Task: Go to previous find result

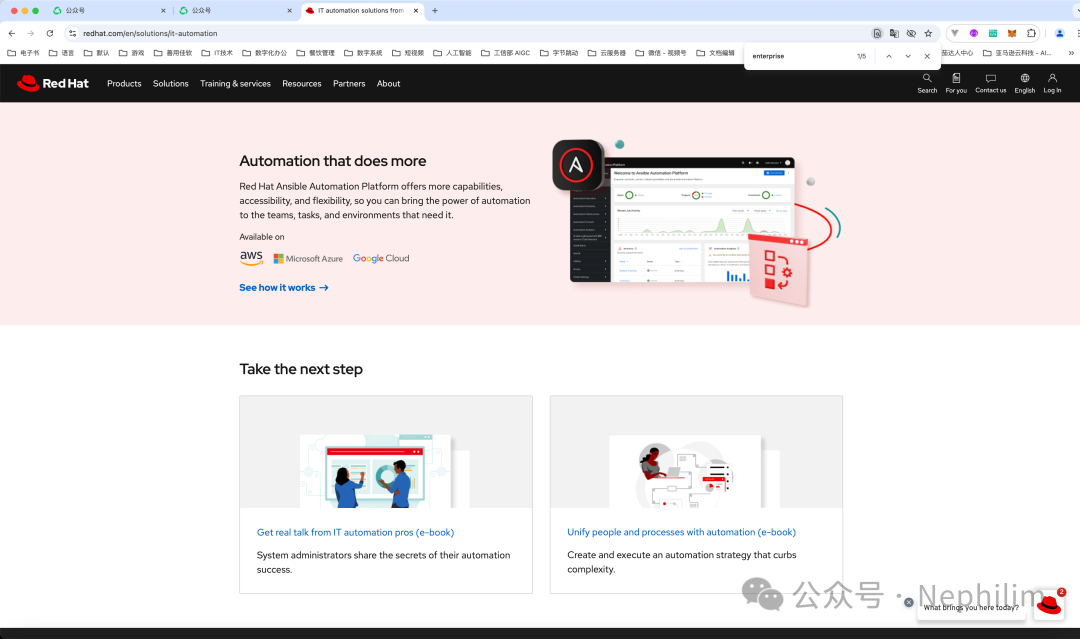Action: coord(889,56)
